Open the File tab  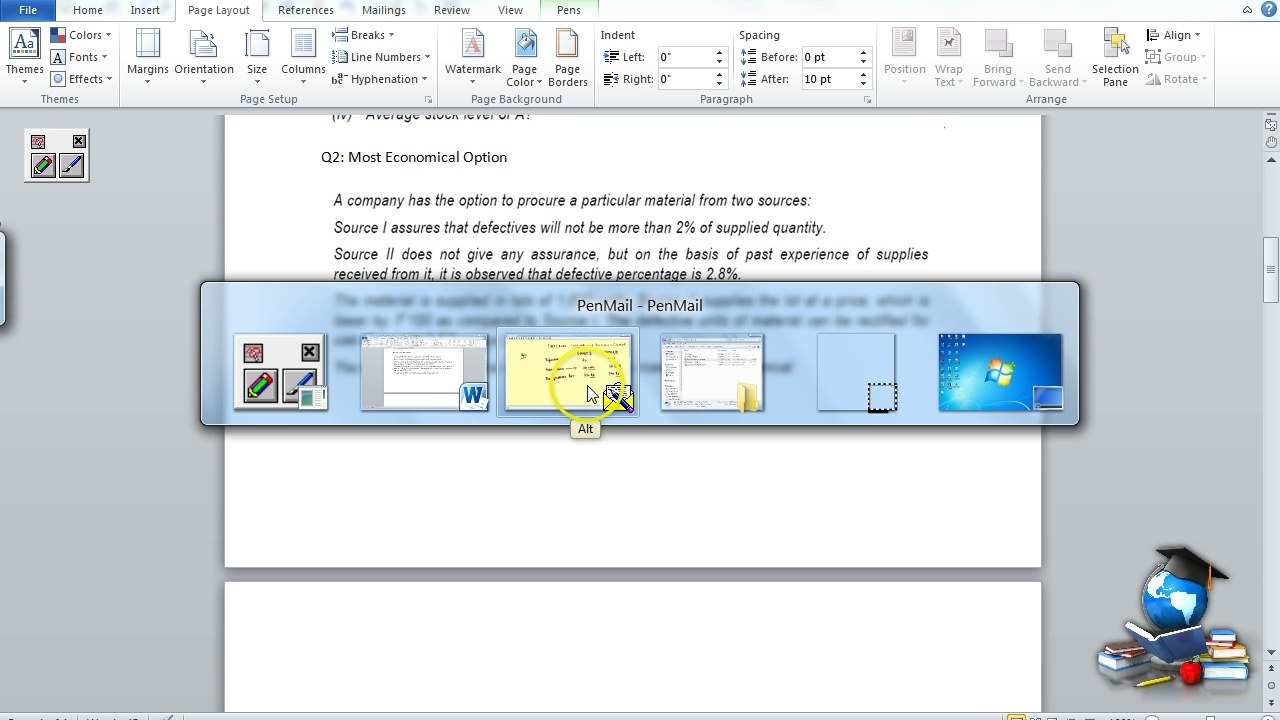(28, 10)
